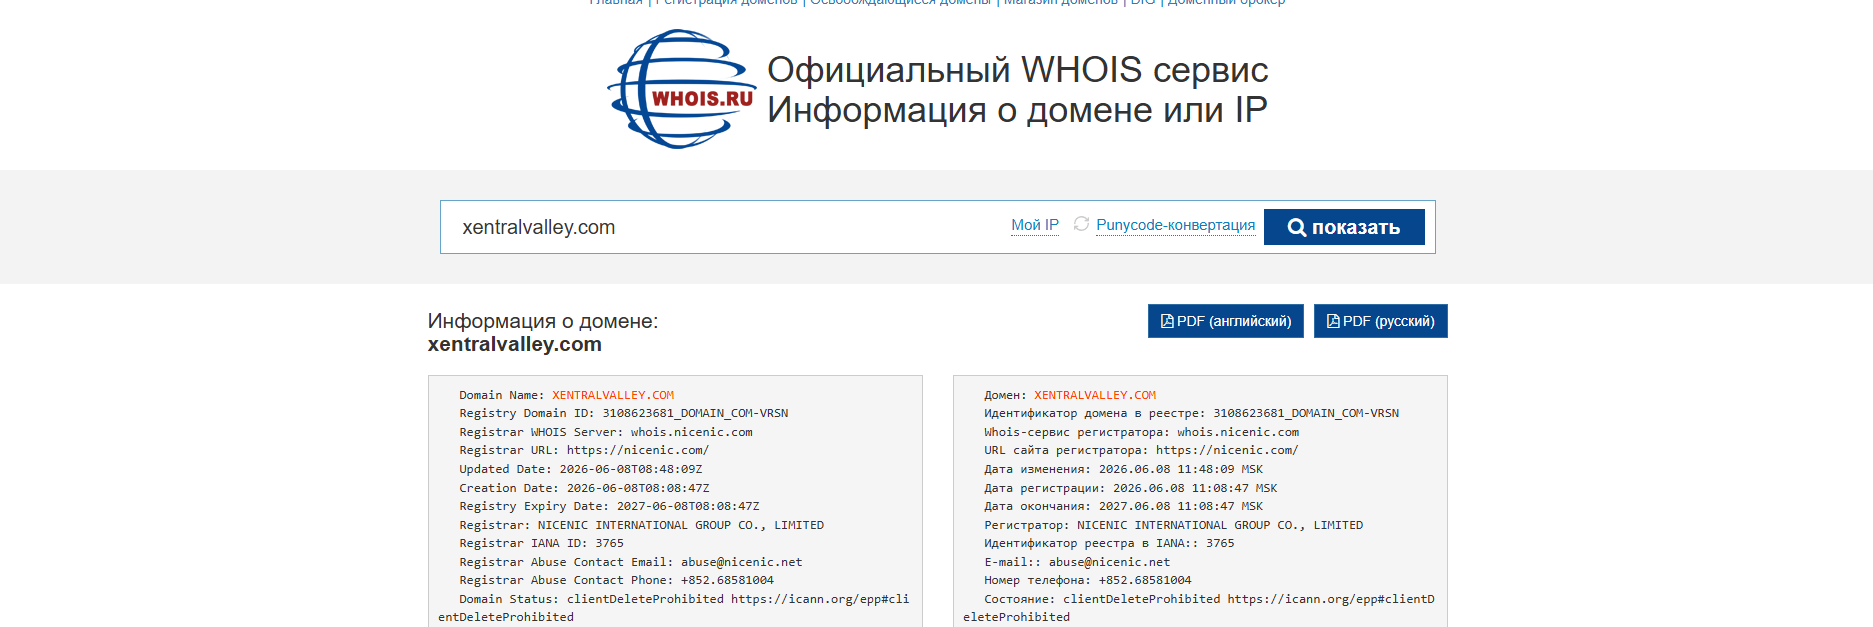Click the Состояние: clientDeleteProhibited row

tap(1199, 608)
